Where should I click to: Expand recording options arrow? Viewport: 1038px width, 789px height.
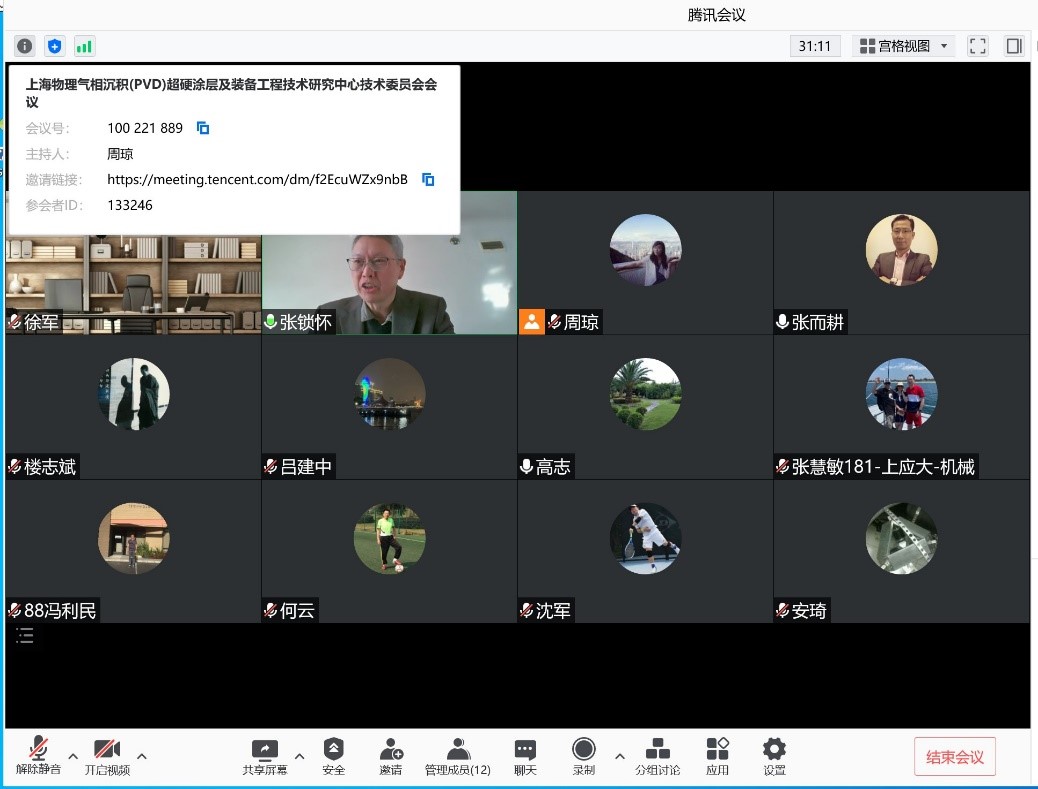[x=620, y=756]
